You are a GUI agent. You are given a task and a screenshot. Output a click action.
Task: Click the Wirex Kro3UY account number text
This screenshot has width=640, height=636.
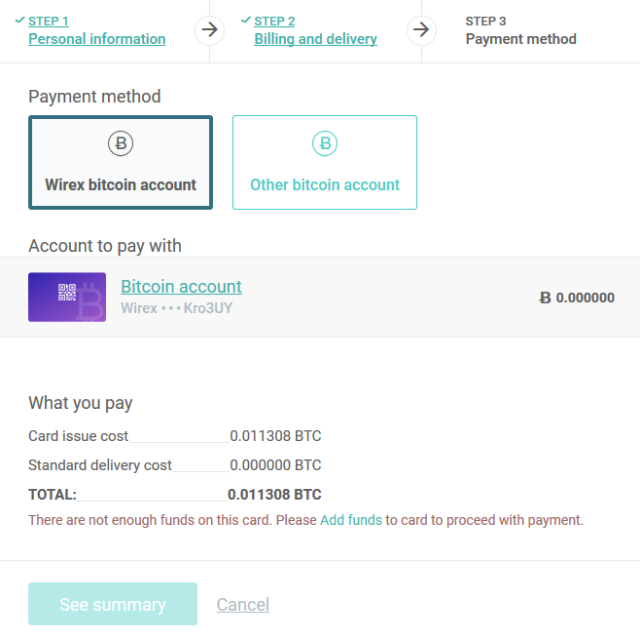176,308
